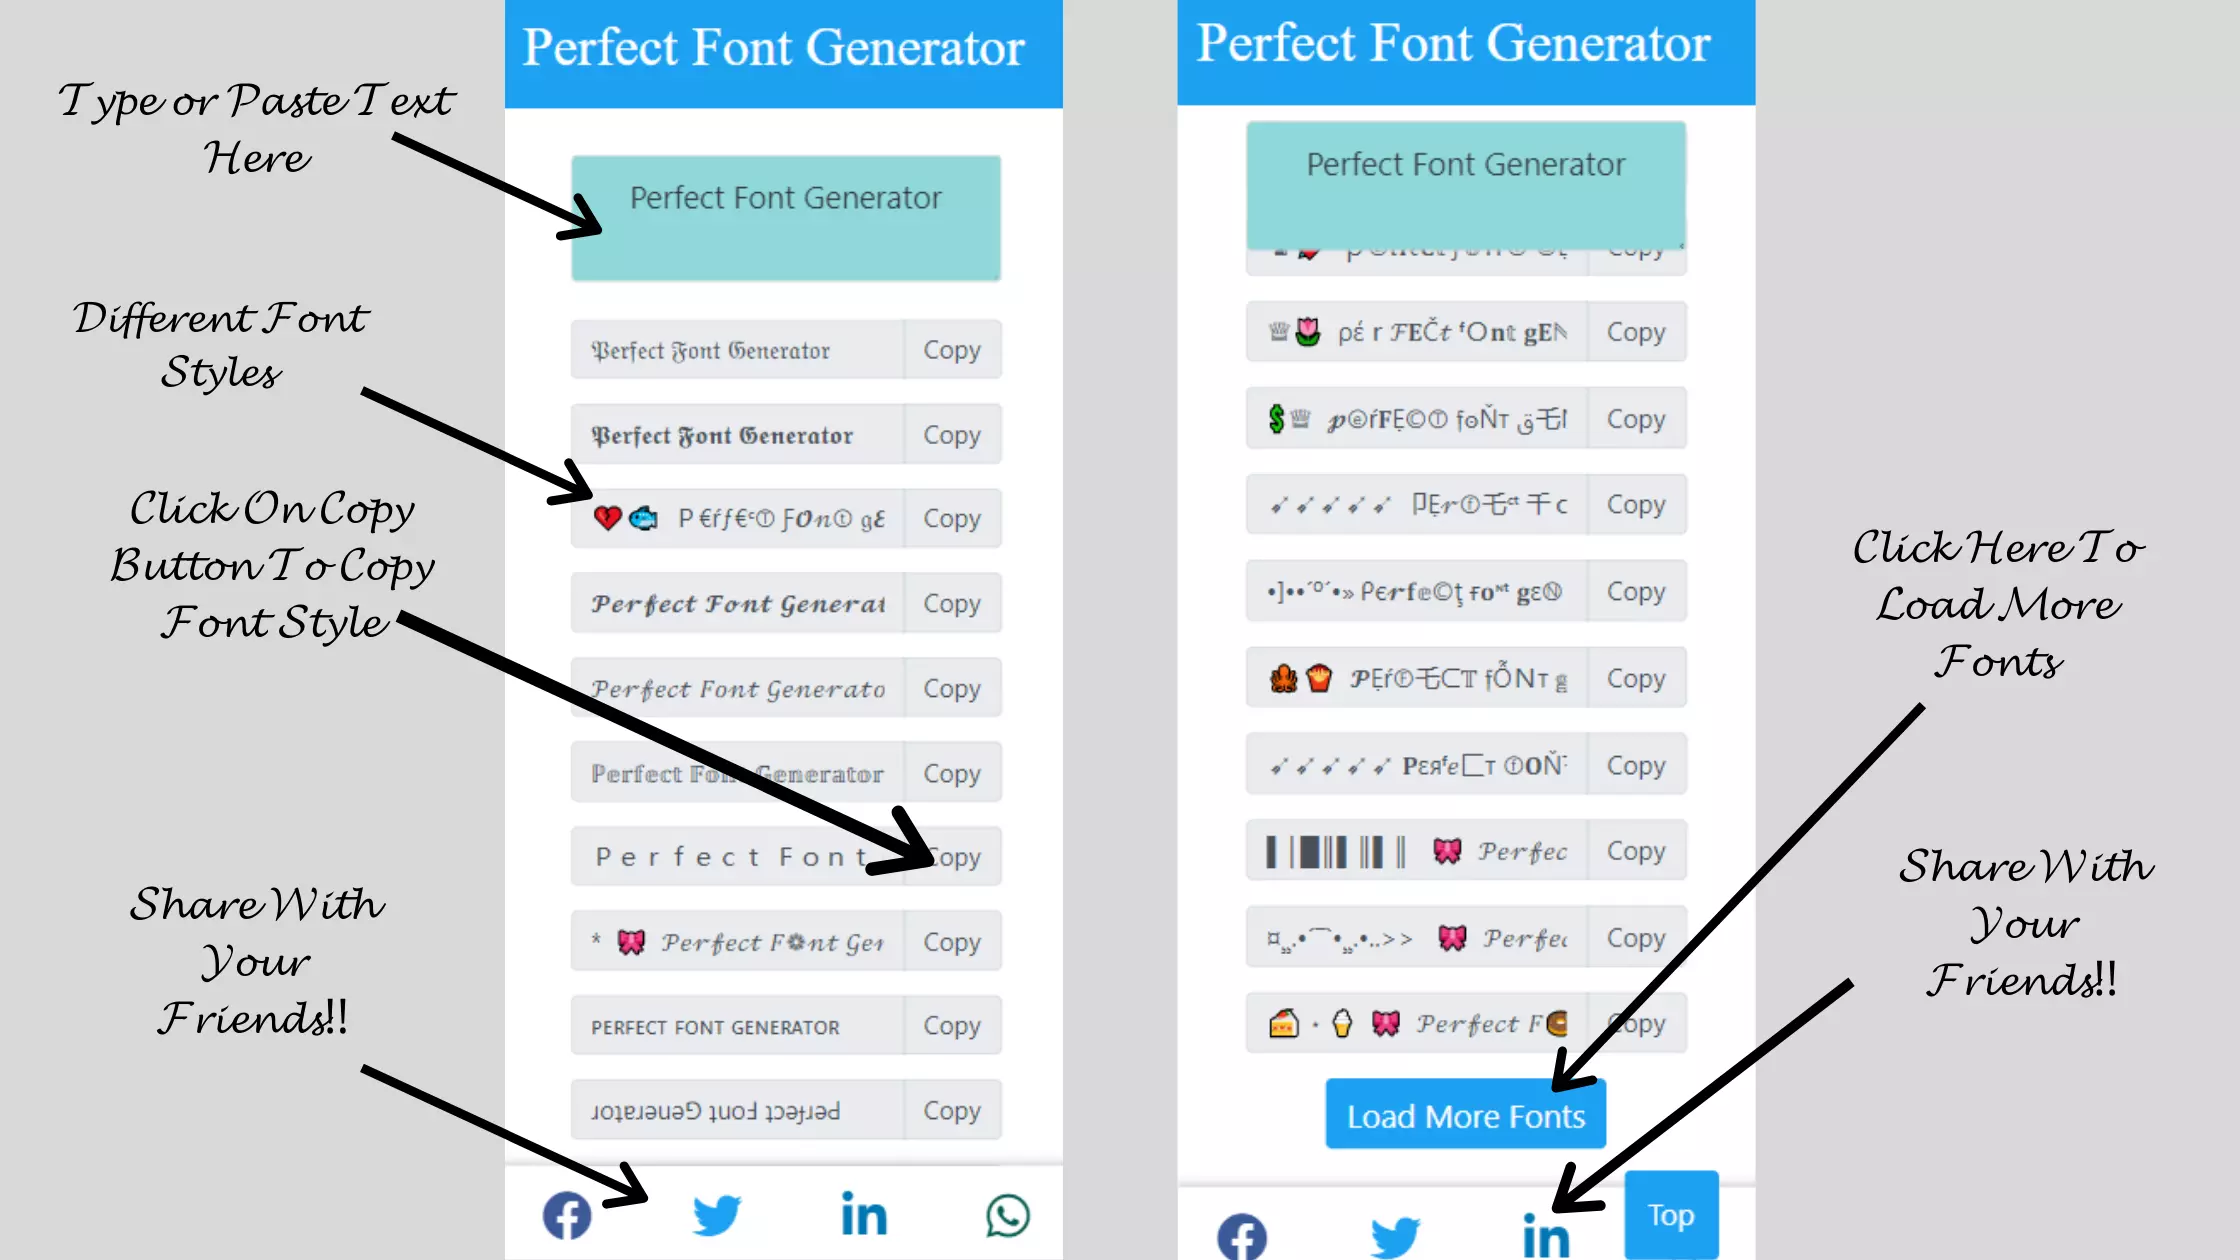Copy the barcode decorated font row
The width and height of the screenshot is (2240, 1260).
pos(1635,851)
